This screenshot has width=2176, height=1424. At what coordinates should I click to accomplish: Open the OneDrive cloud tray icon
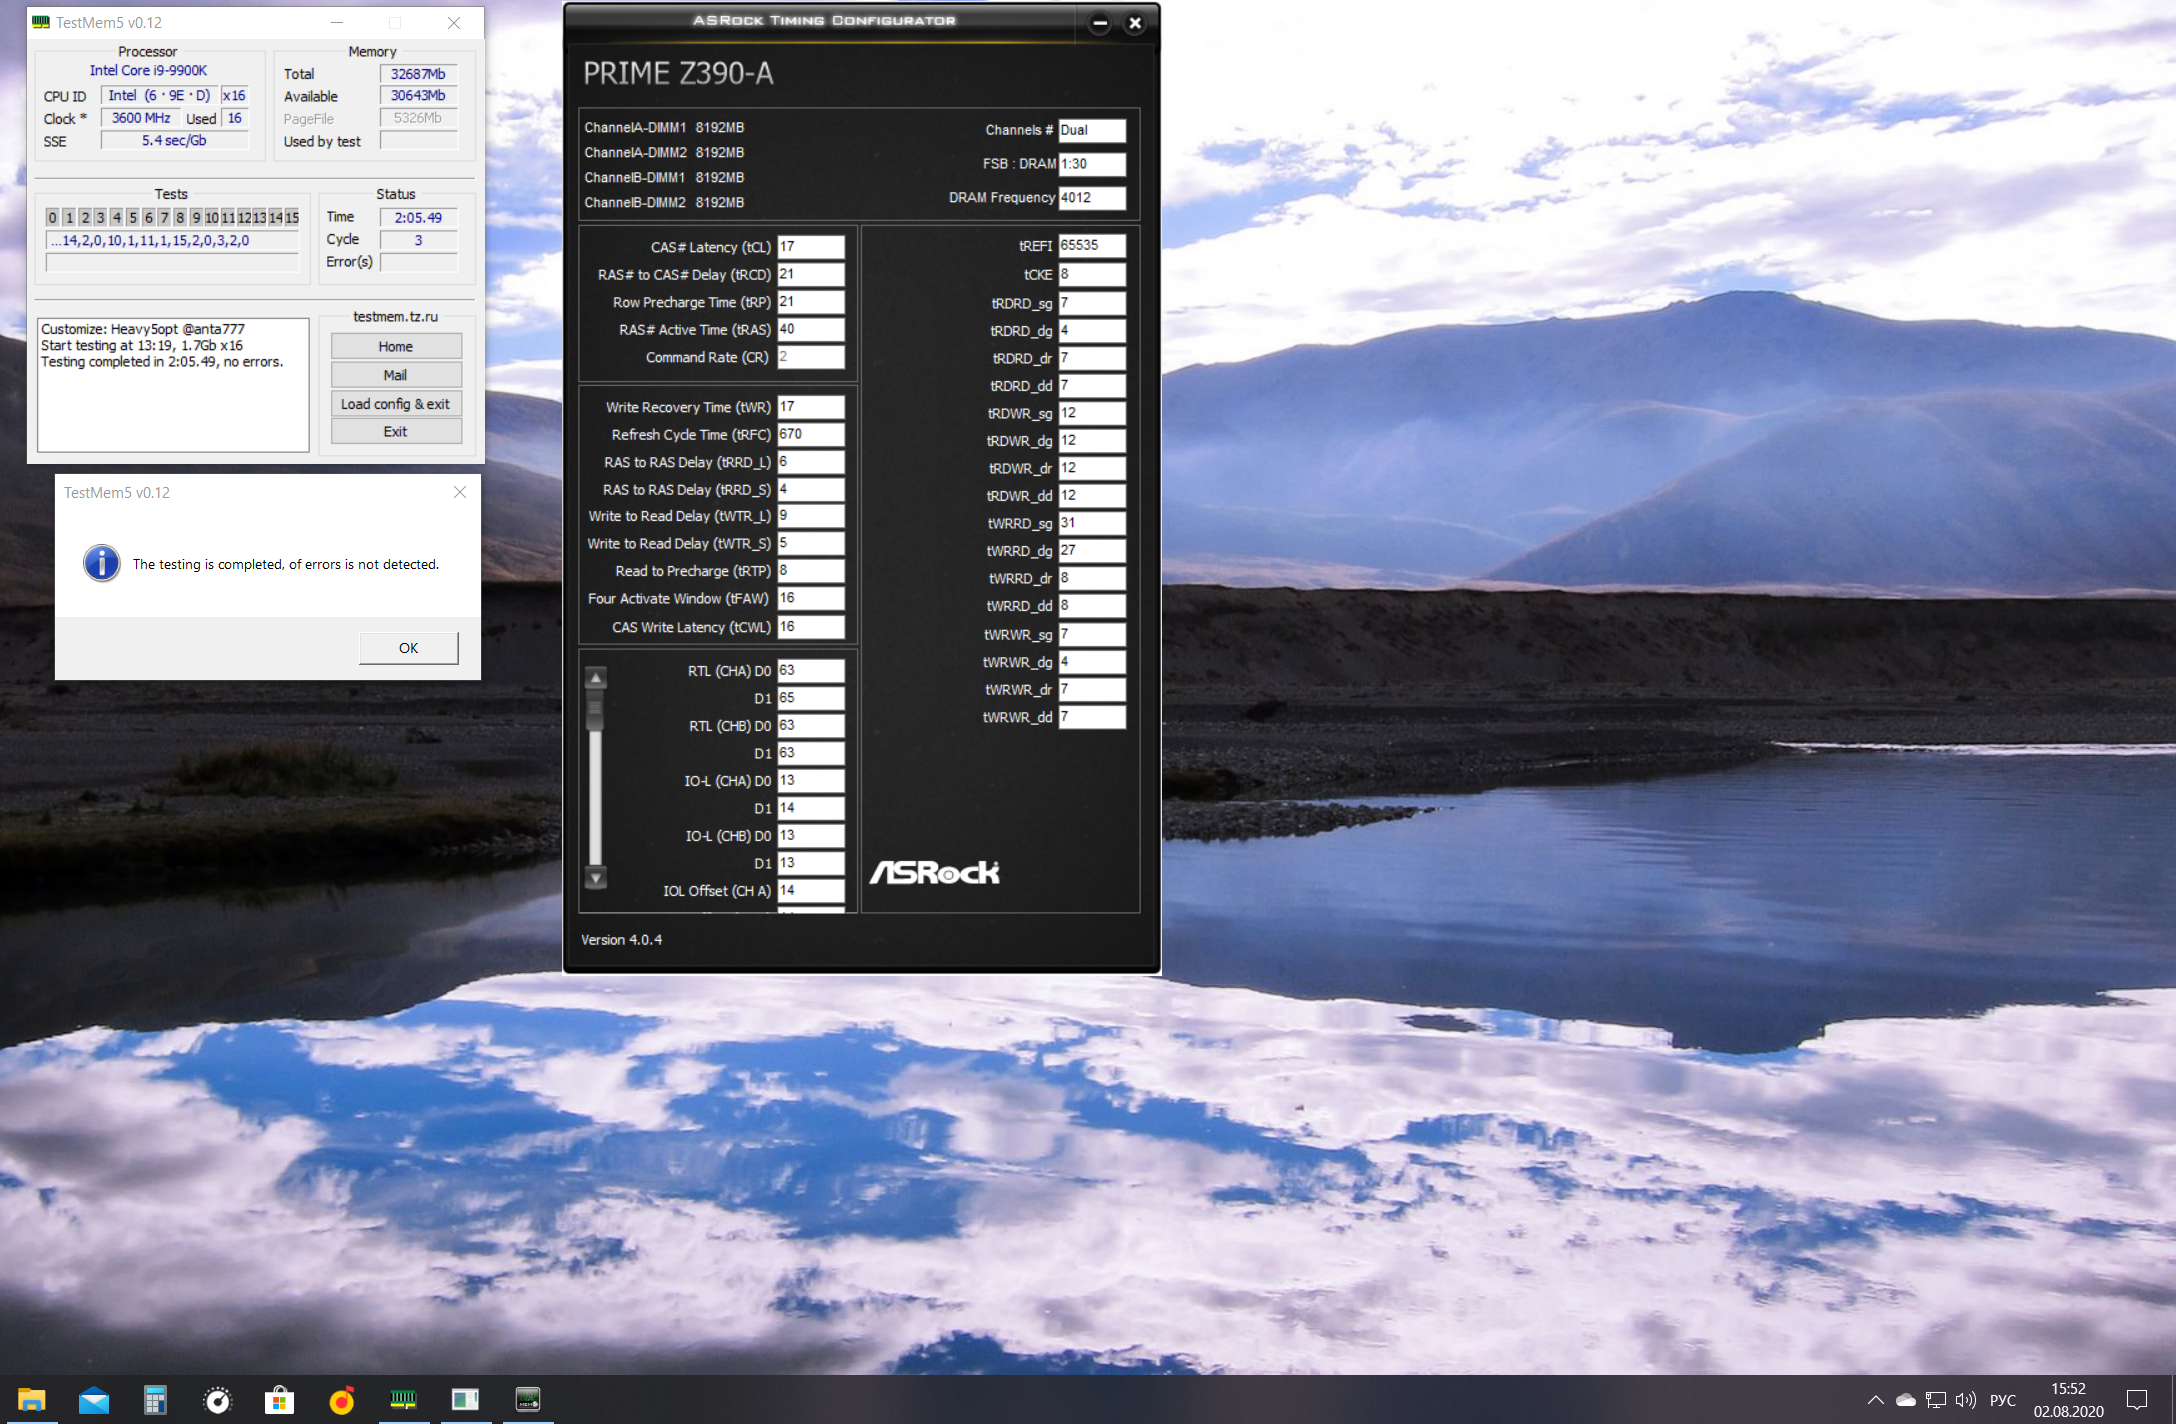pos(1906,1400)
